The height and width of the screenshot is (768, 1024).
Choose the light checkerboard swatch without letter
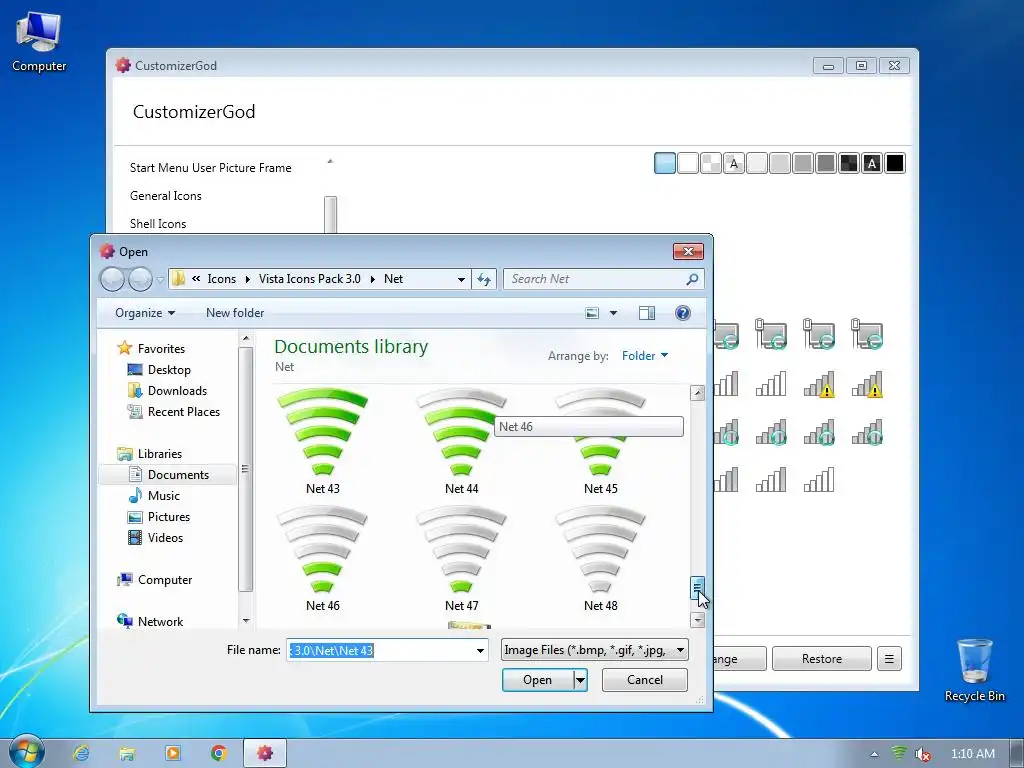point(711,163)
